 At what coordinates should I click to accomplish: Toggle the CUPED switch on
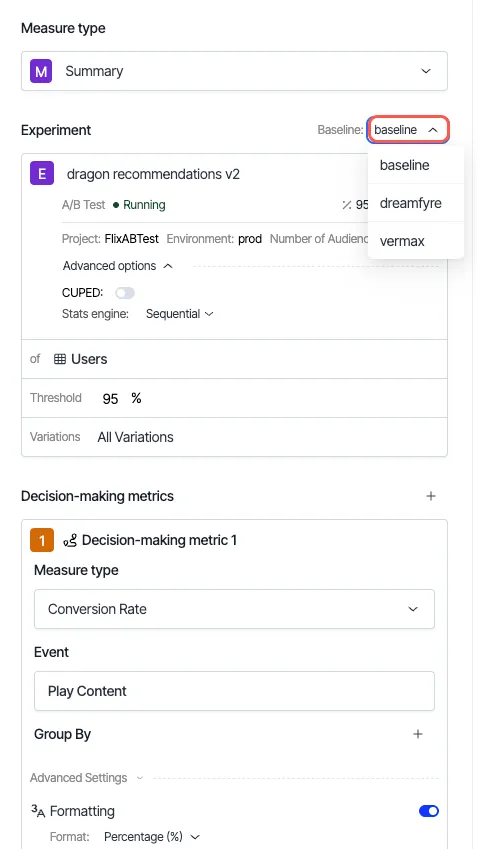pyautogui.click(x=125, y=293)
